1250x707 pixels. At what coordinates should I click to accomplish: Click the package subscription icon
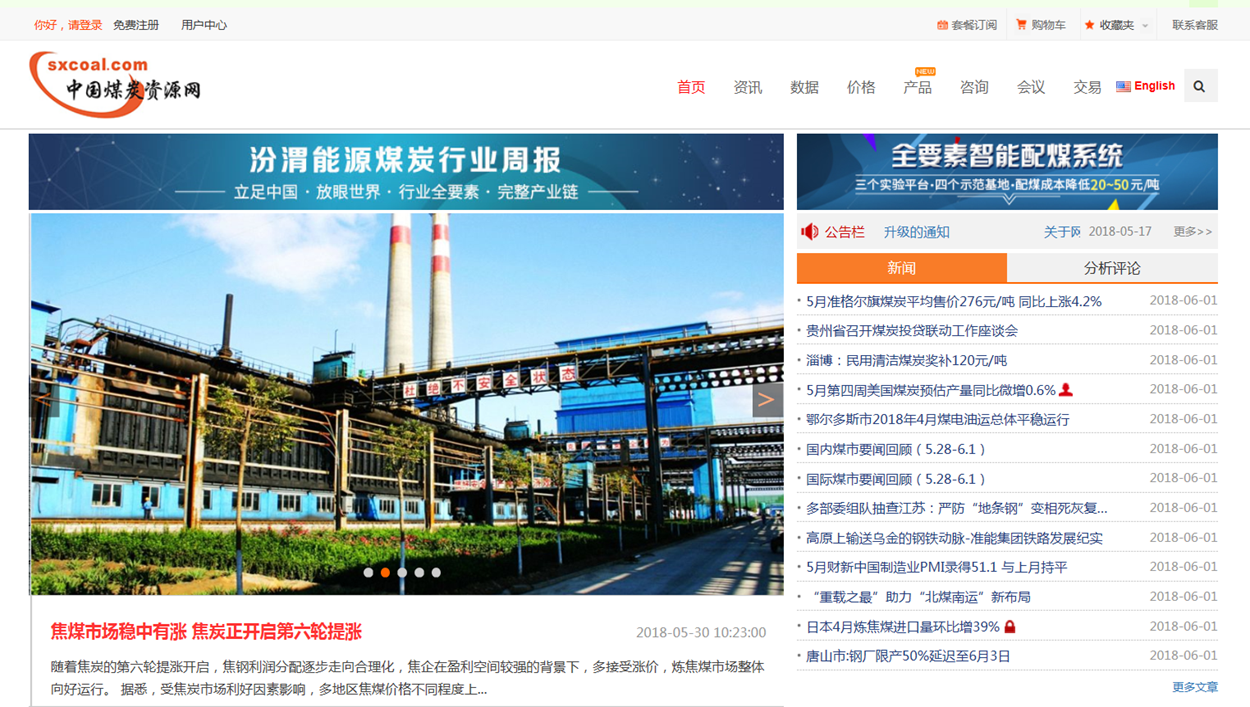point(942,25)
